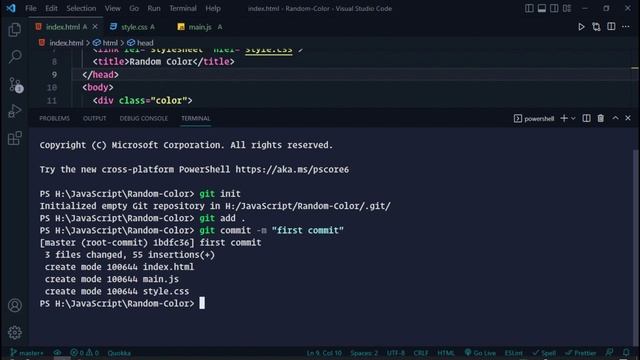Select the TERMINAL panel tab
The height and width of the screenshot is (360, 640).
coord(196,118)
